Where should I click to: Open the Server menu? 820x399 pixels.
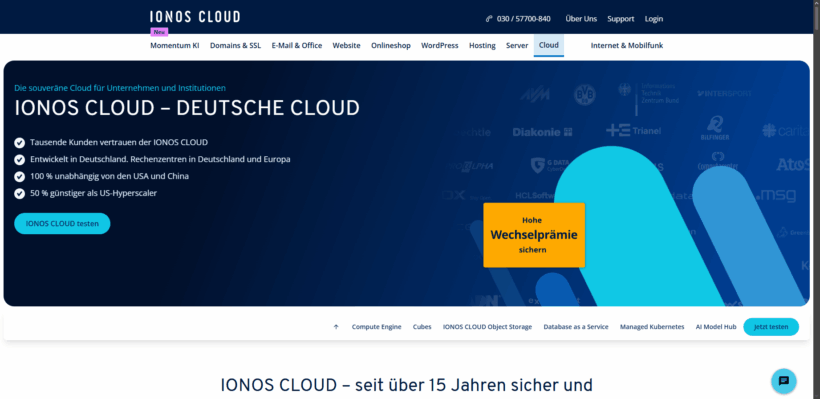pyautogui.click(x=517, y=45)
